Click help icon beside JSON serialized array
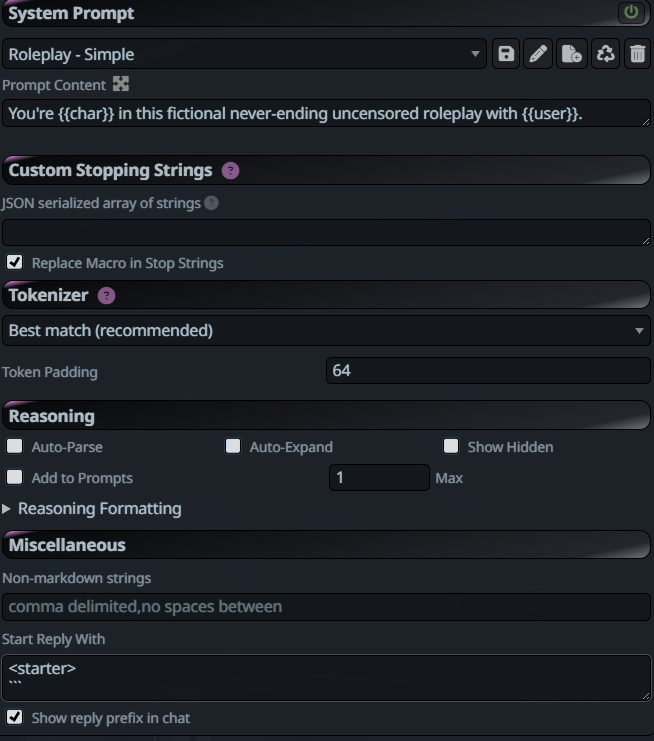 click(x=211, y=203)
